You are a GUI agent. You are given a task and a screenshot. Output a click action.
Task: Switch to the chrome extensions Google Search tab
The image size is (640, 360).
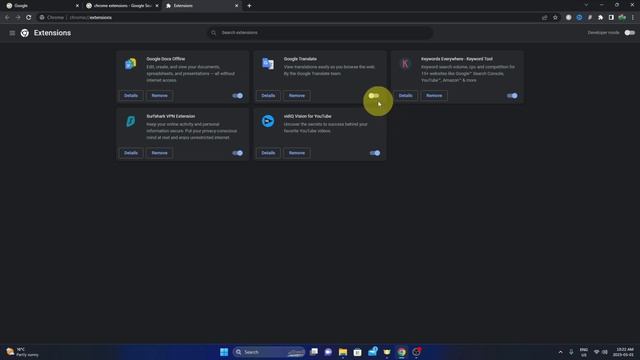tap(121, 6)
